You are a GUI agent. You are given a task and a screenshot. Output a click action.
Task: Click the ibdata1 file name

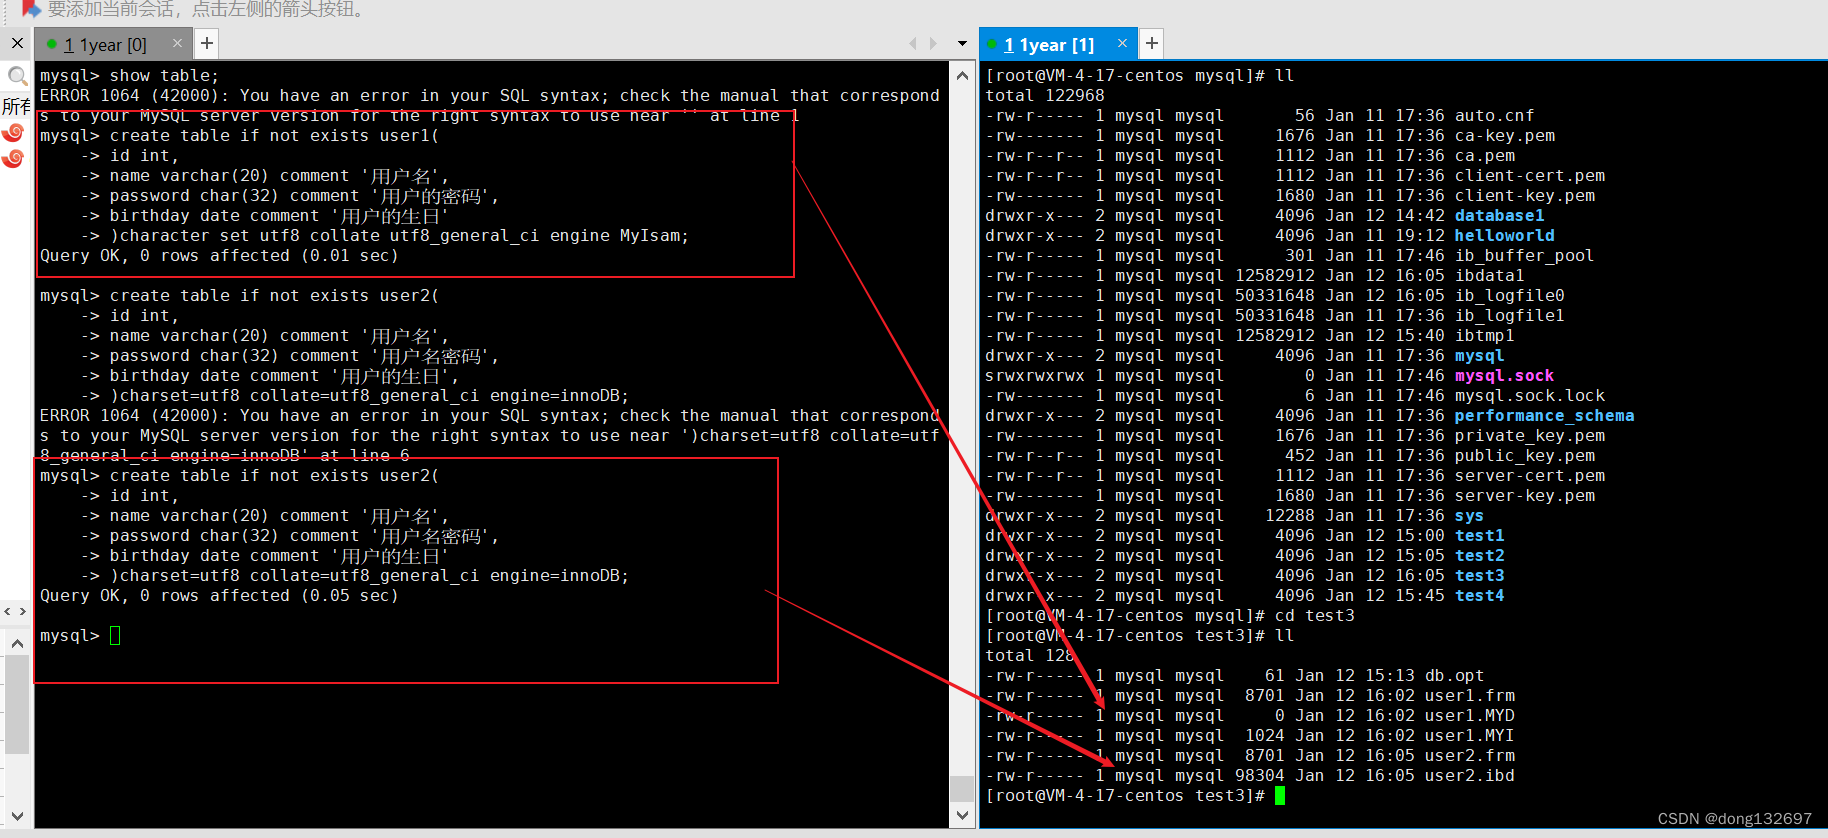tap(1489, 276)
